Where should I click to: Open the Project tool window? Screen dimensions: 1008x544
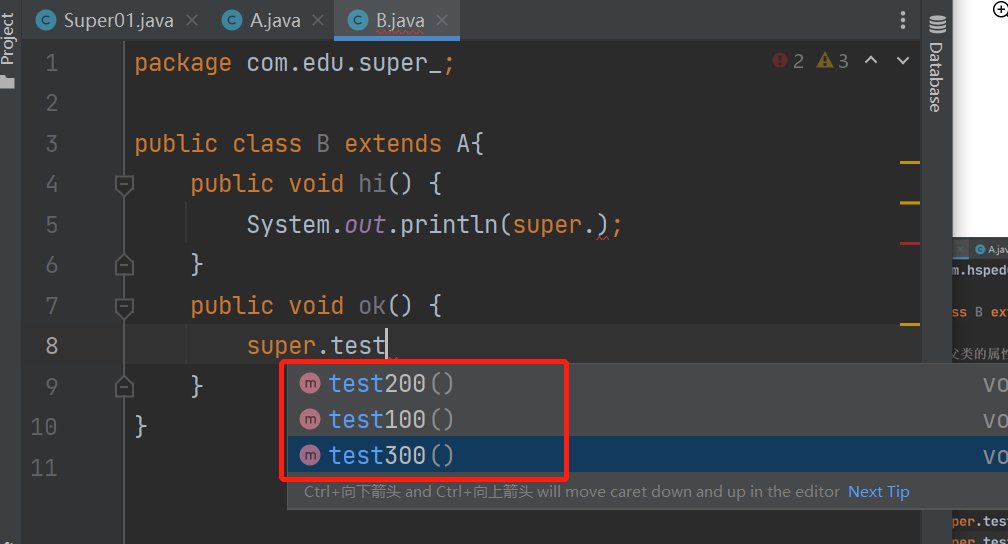[8, 42]
